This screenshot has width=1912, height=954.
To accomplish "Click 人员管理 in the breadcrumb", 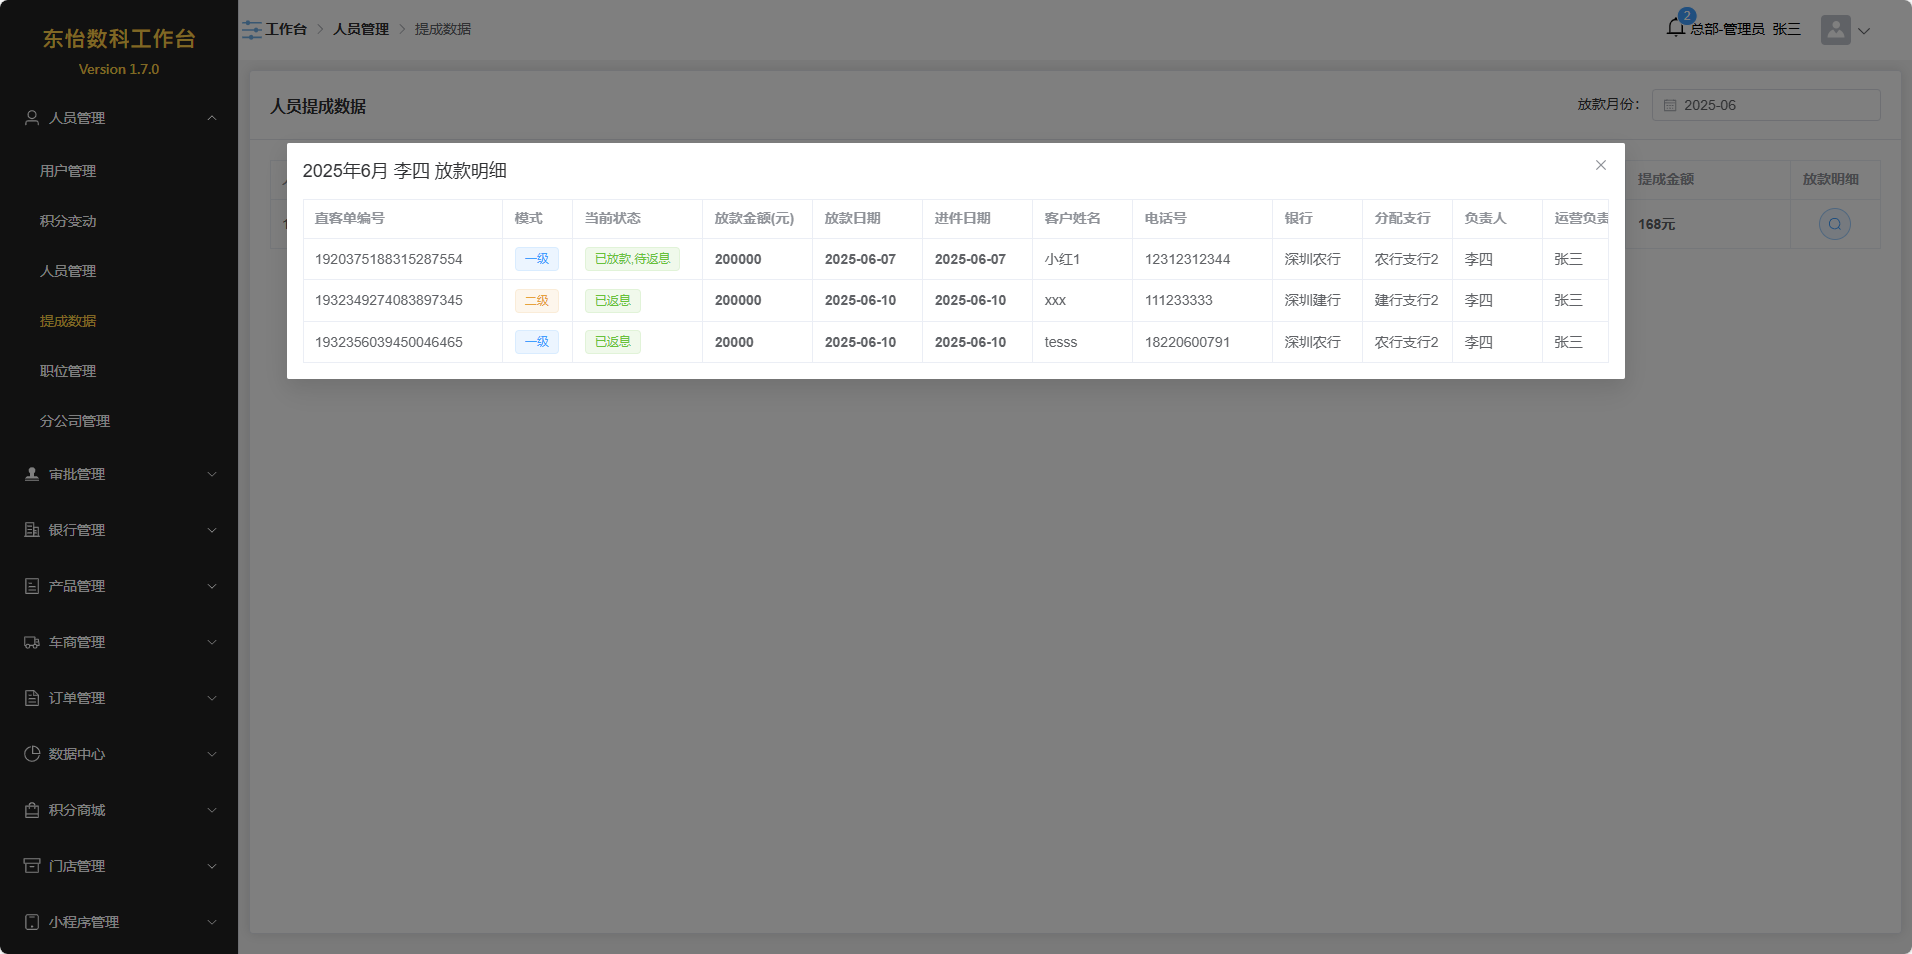I will (360, 30).
